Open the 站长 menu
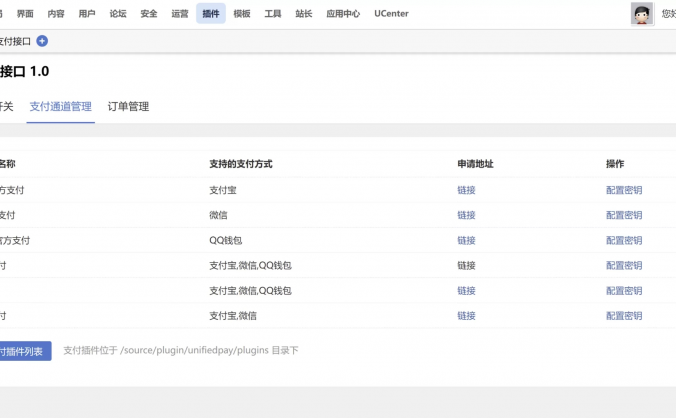Screen dimensions: 676x418 (x=304, y=14)
